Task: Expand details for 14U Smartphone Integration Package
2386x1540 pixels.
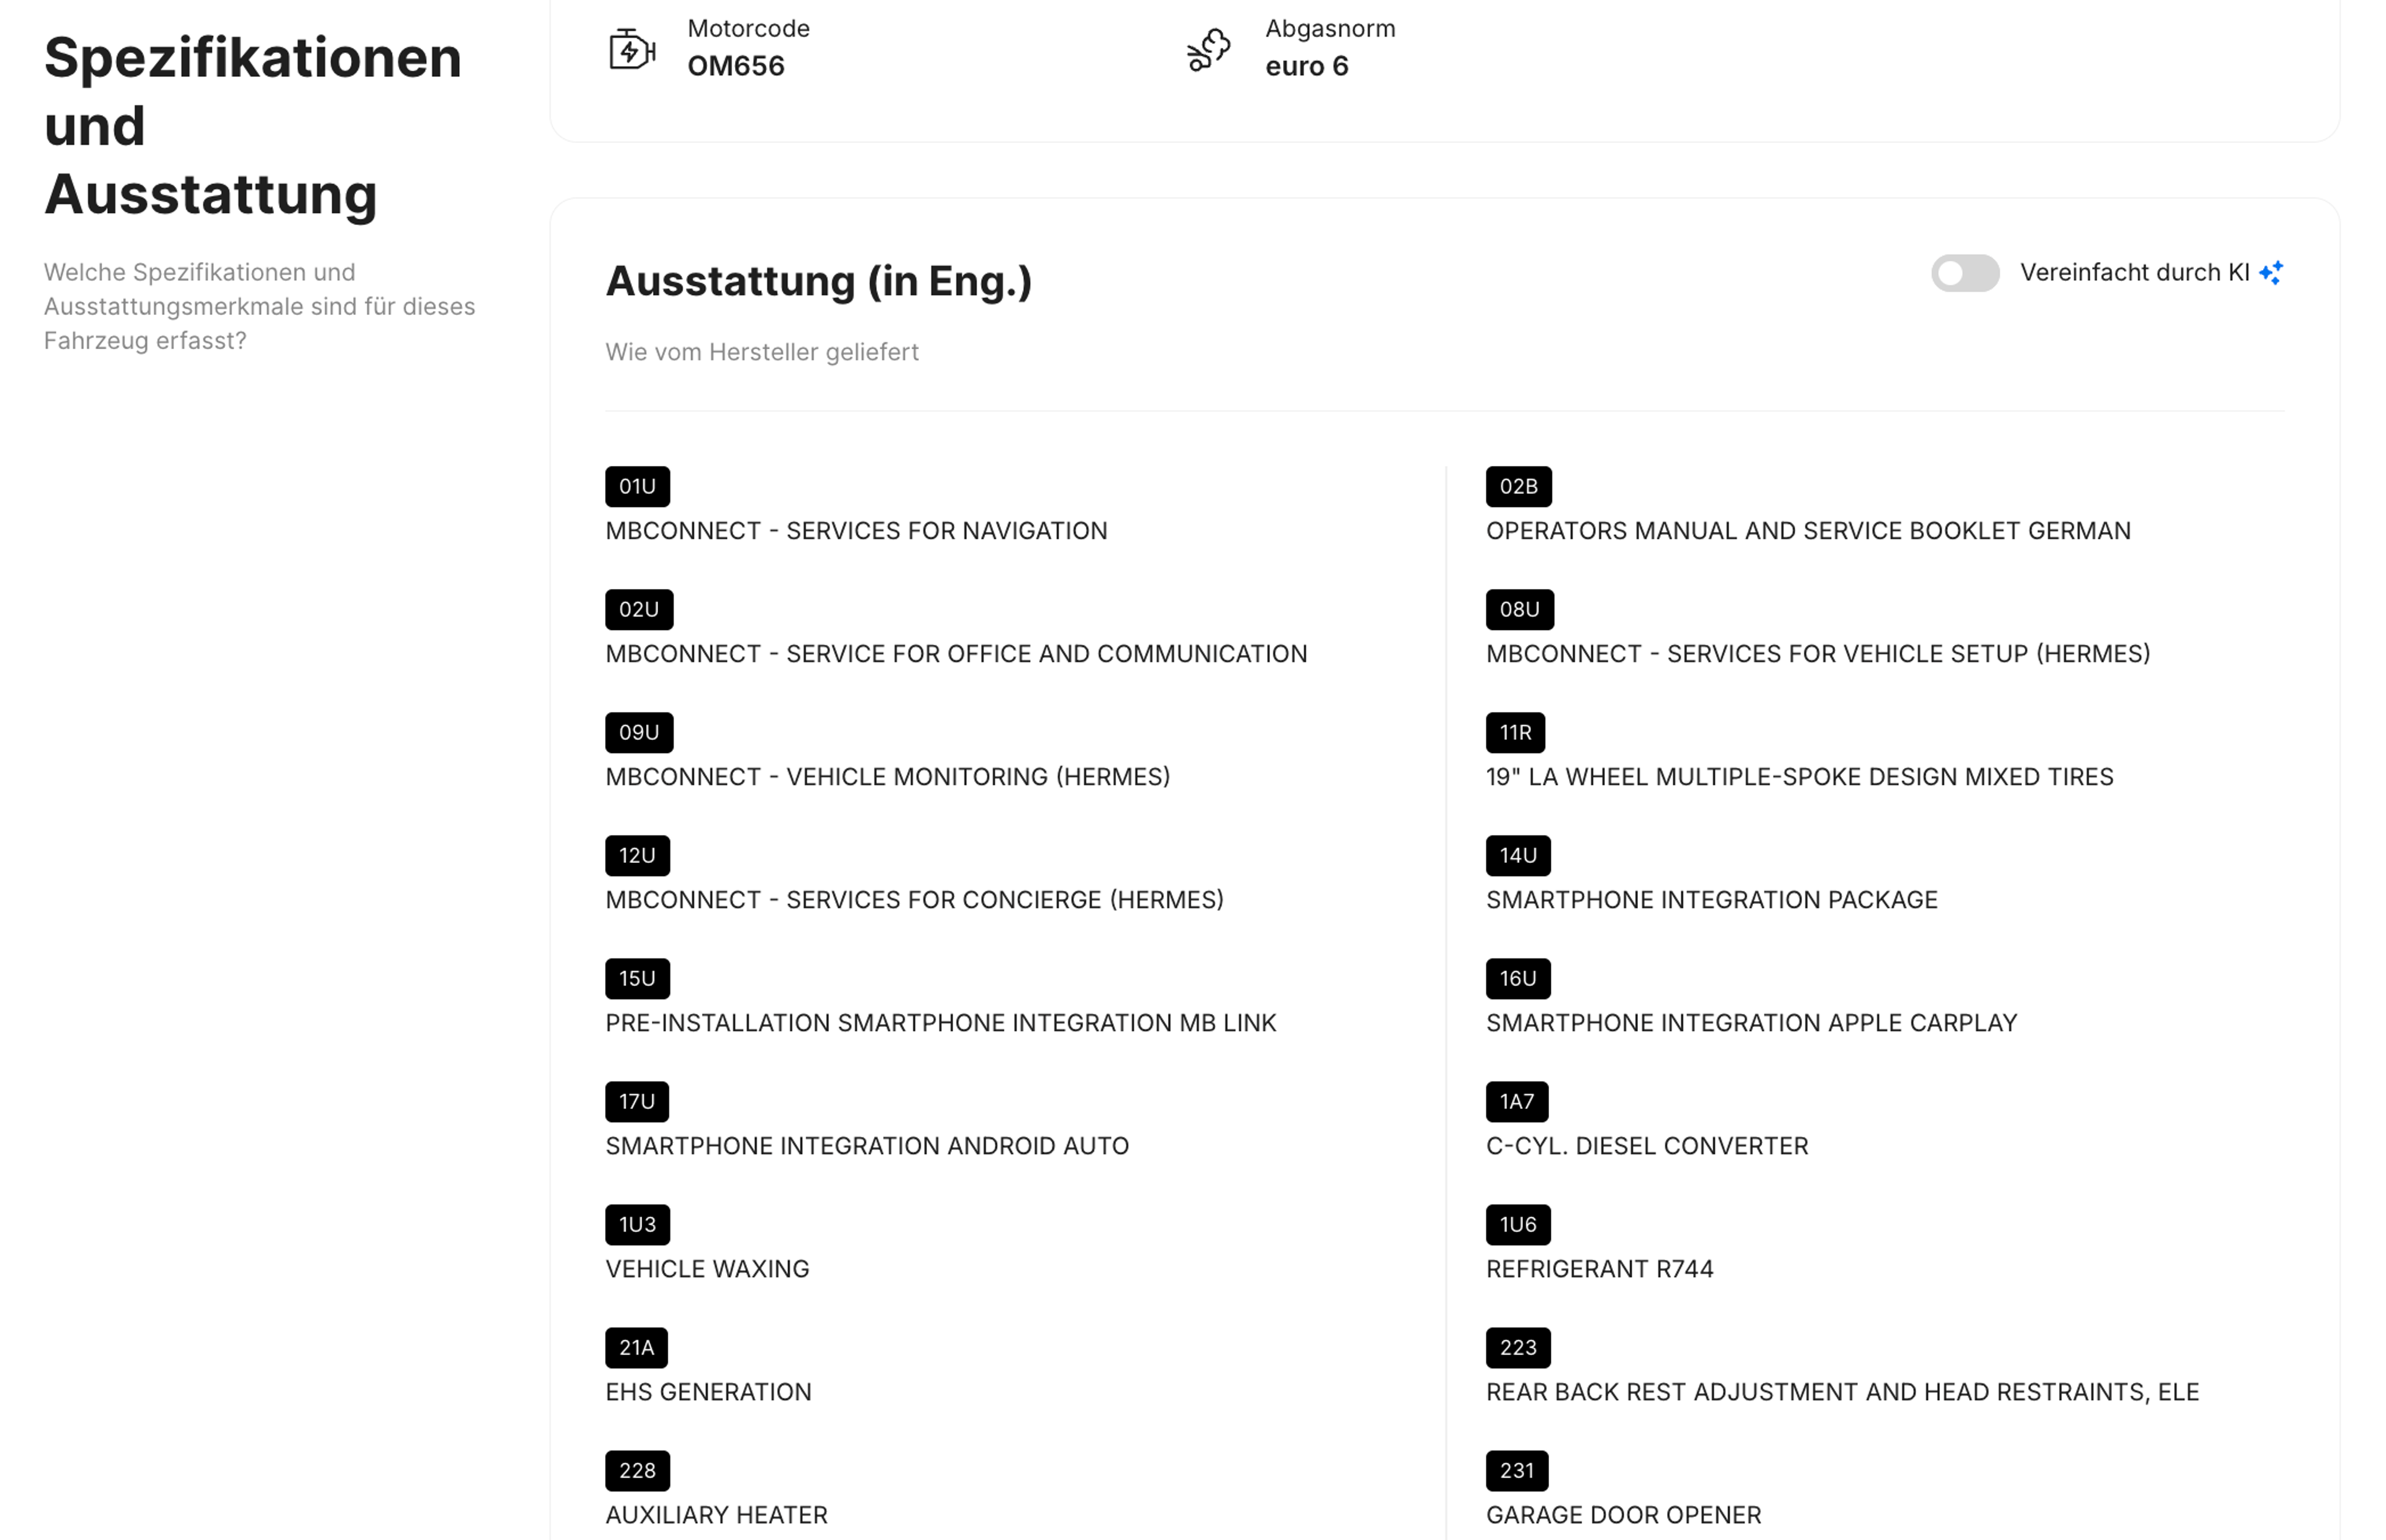Action: [x=1518, y=855]
